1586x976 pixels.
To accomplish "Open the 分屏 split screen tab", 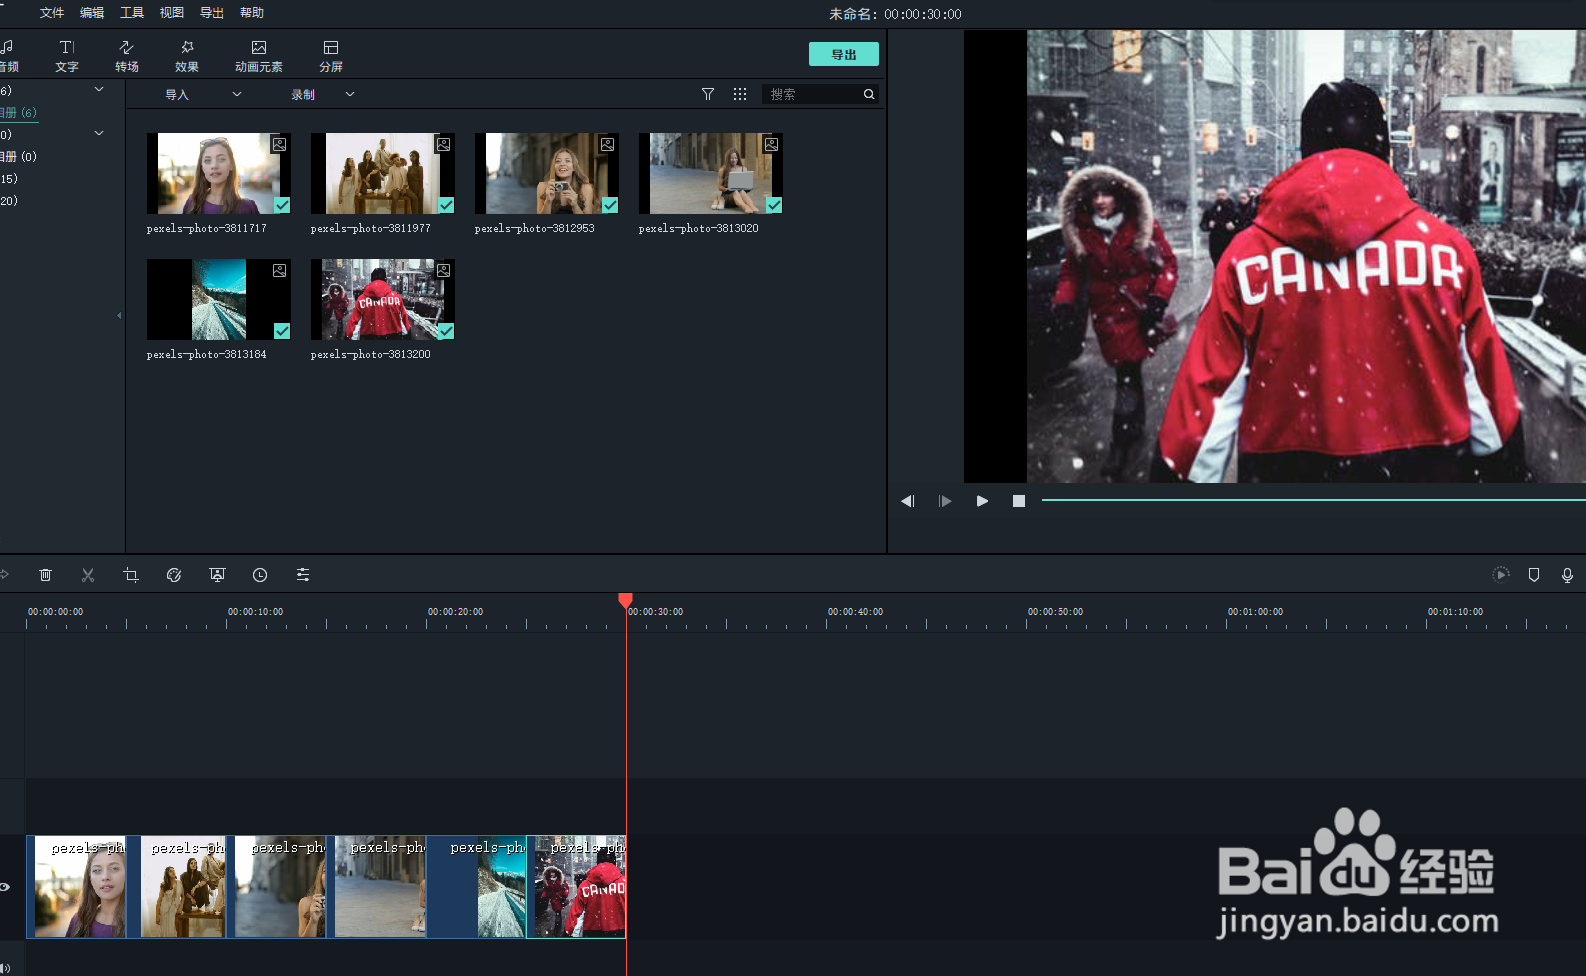I will click(331, 56).
